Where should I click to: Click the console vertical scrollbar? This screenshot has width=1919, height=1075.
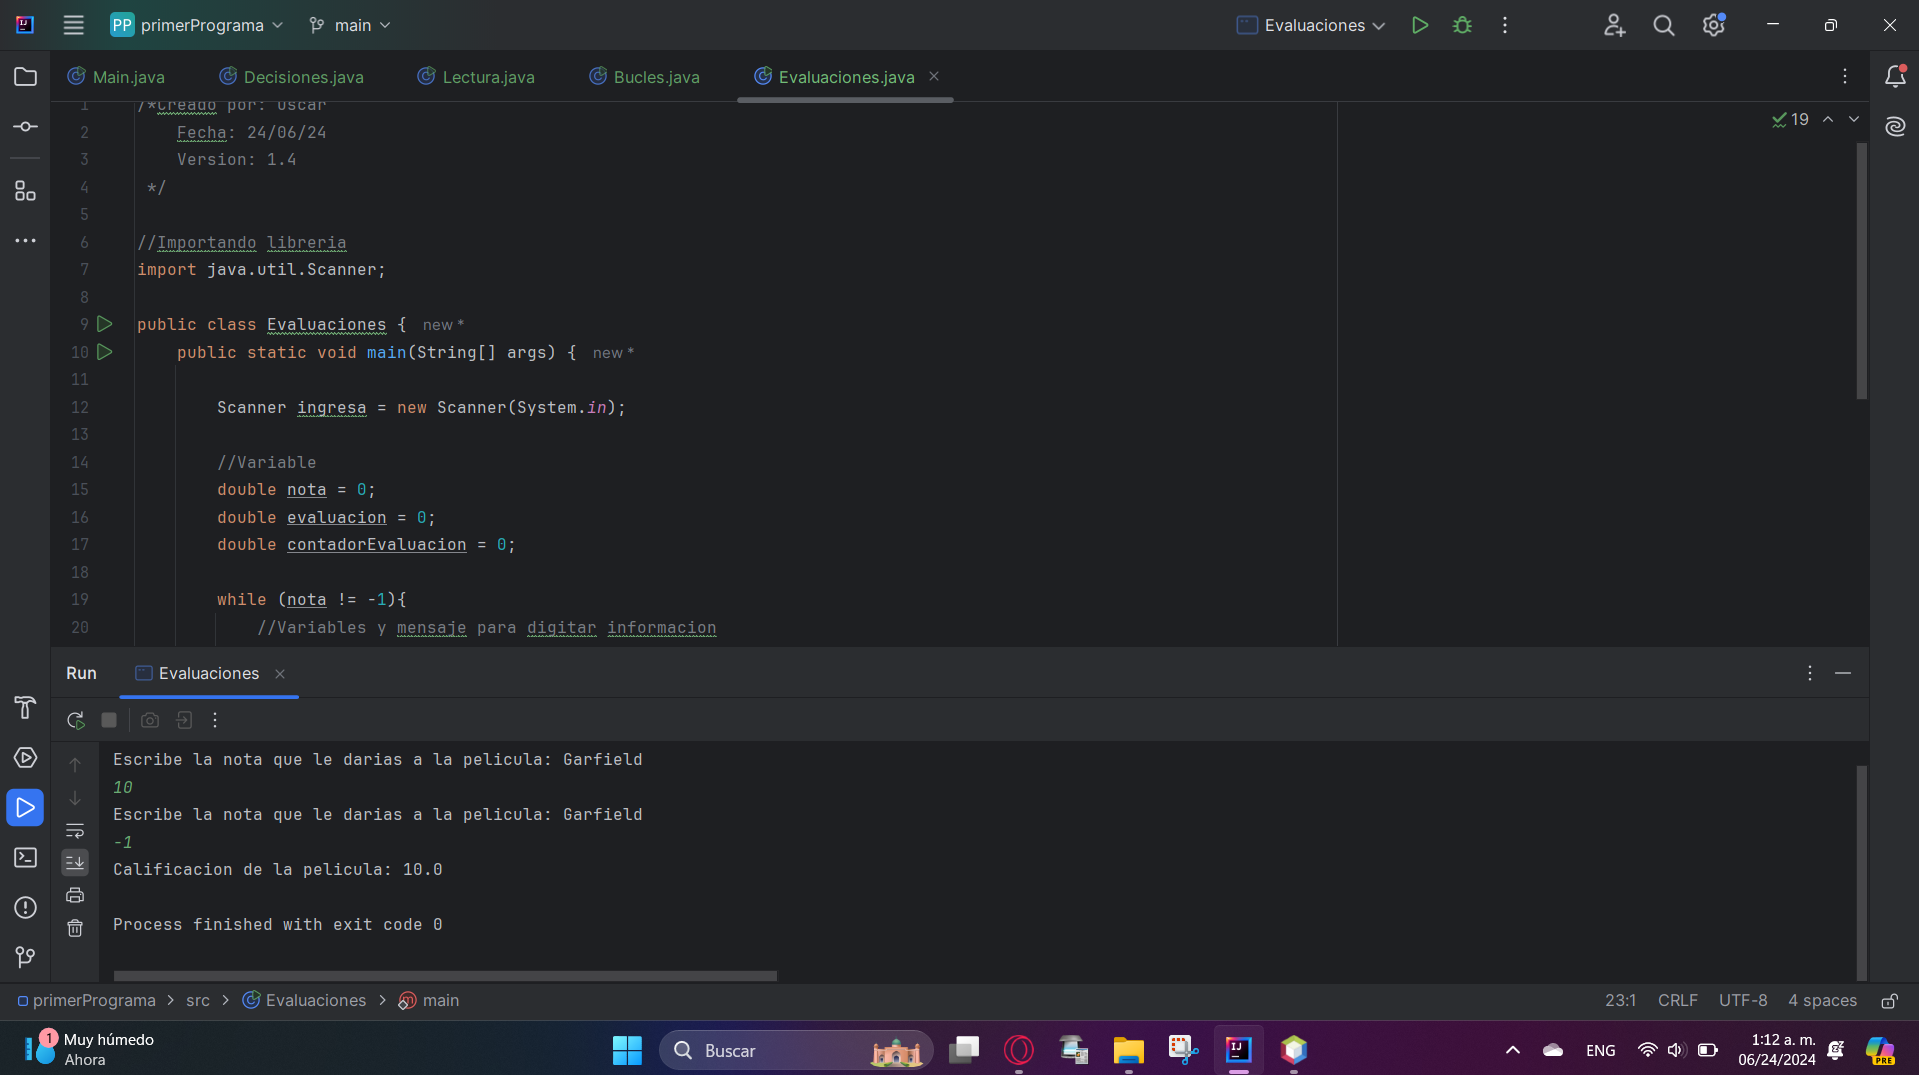tap(1861, 872)
